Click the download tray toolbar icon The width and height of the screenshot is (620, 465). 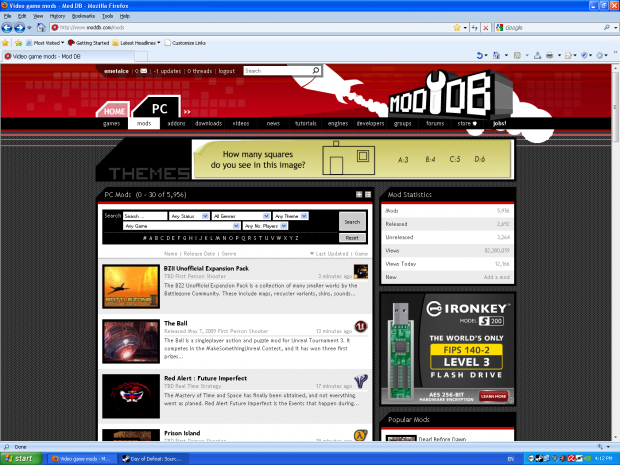pos(537,55)
